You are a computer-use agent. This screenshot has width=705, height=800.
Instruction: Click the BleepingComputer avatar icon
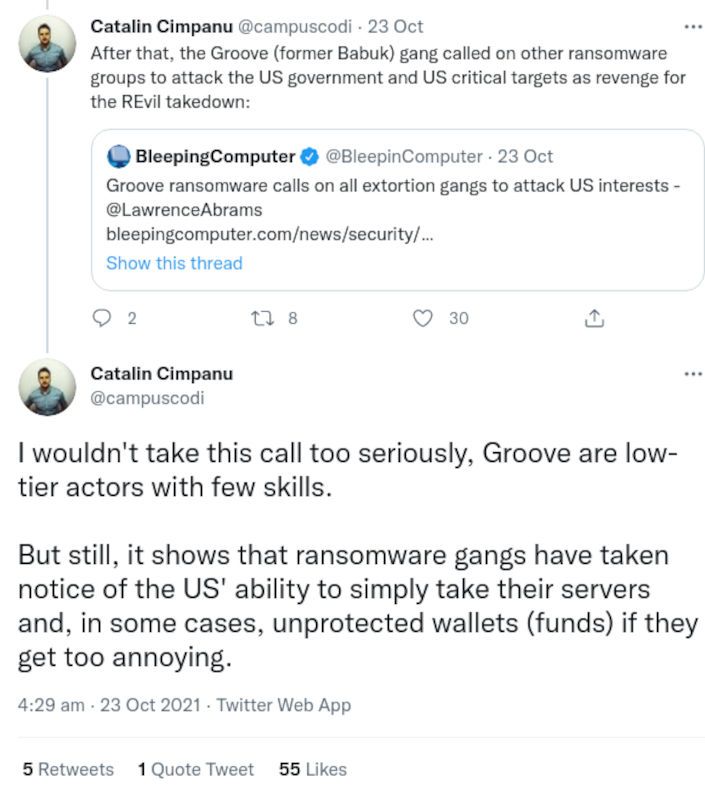click(119, 156)
